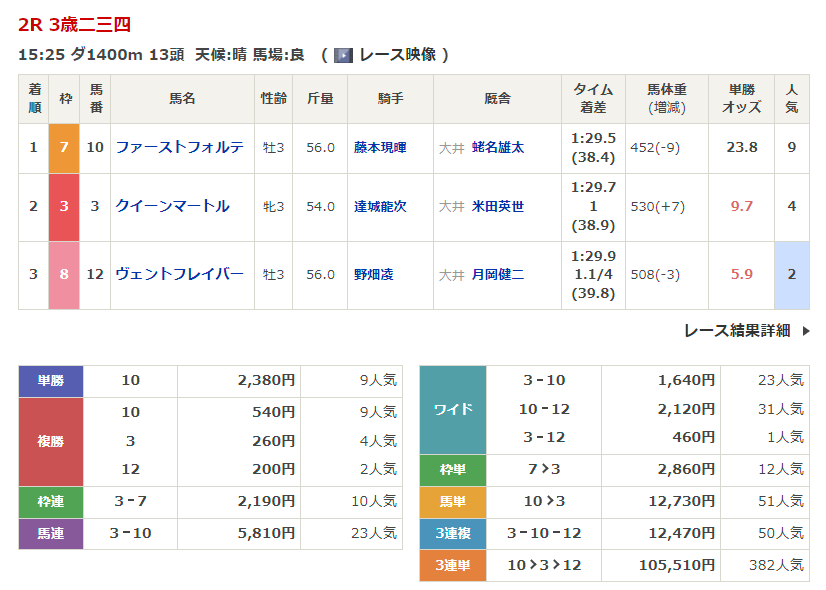Click the purple 馬連 label
This screenshot has height=590, width=826.
(51, 533)
